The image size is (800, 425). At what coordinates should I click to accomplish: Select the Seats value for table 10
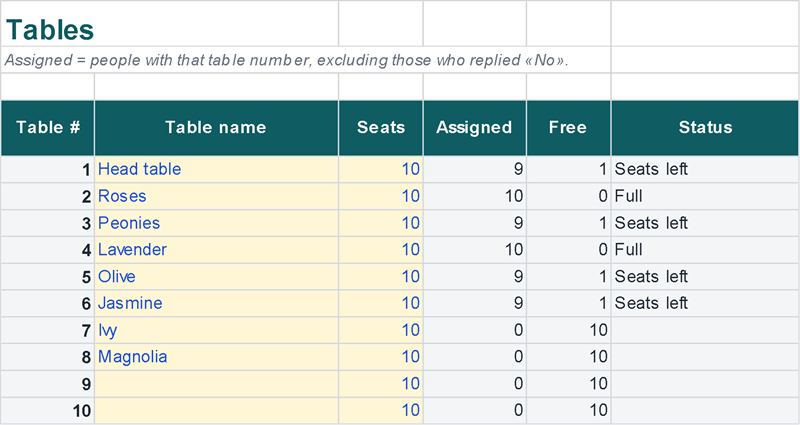pos(381,411)
